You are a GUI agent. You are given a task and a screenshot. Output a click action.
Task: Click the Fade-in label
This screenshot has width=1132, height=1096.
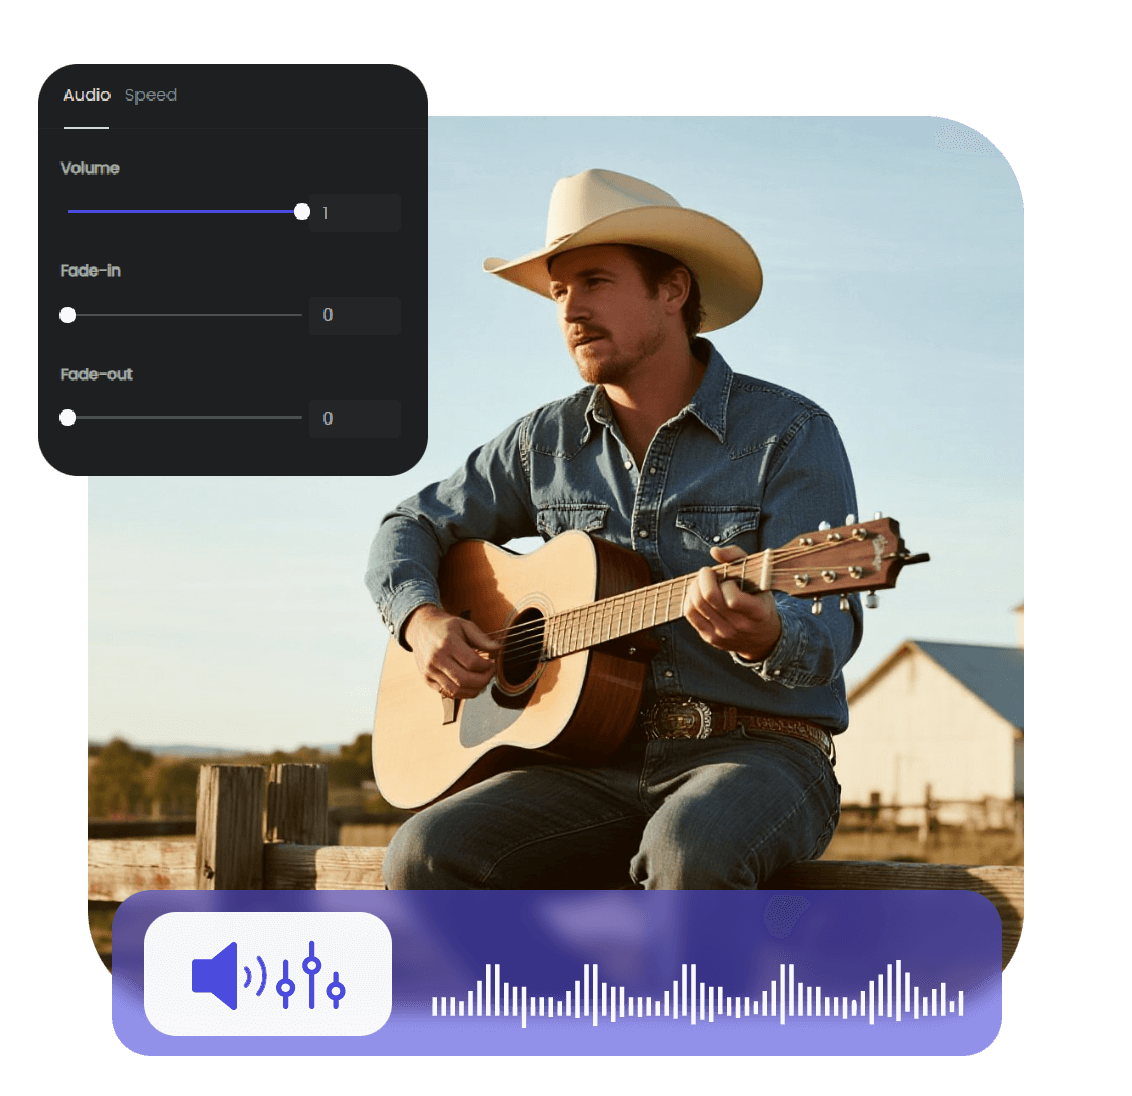tap(91, 271)
